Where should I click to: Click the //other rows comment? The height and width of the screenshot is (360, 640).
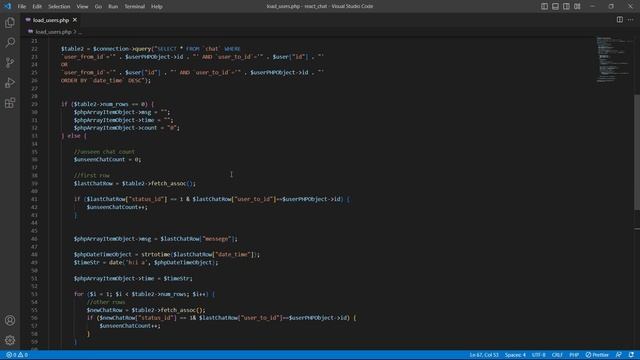click(106, 302)
